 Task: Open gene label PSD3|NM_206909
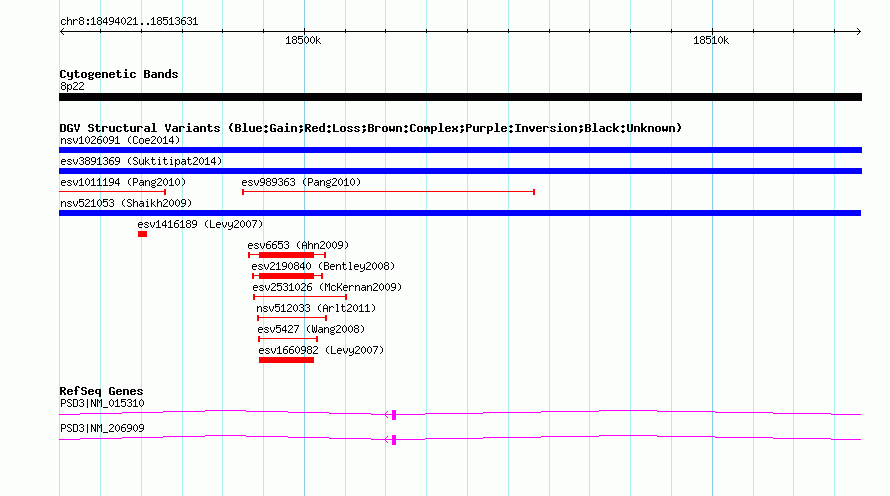pos(102,428)
